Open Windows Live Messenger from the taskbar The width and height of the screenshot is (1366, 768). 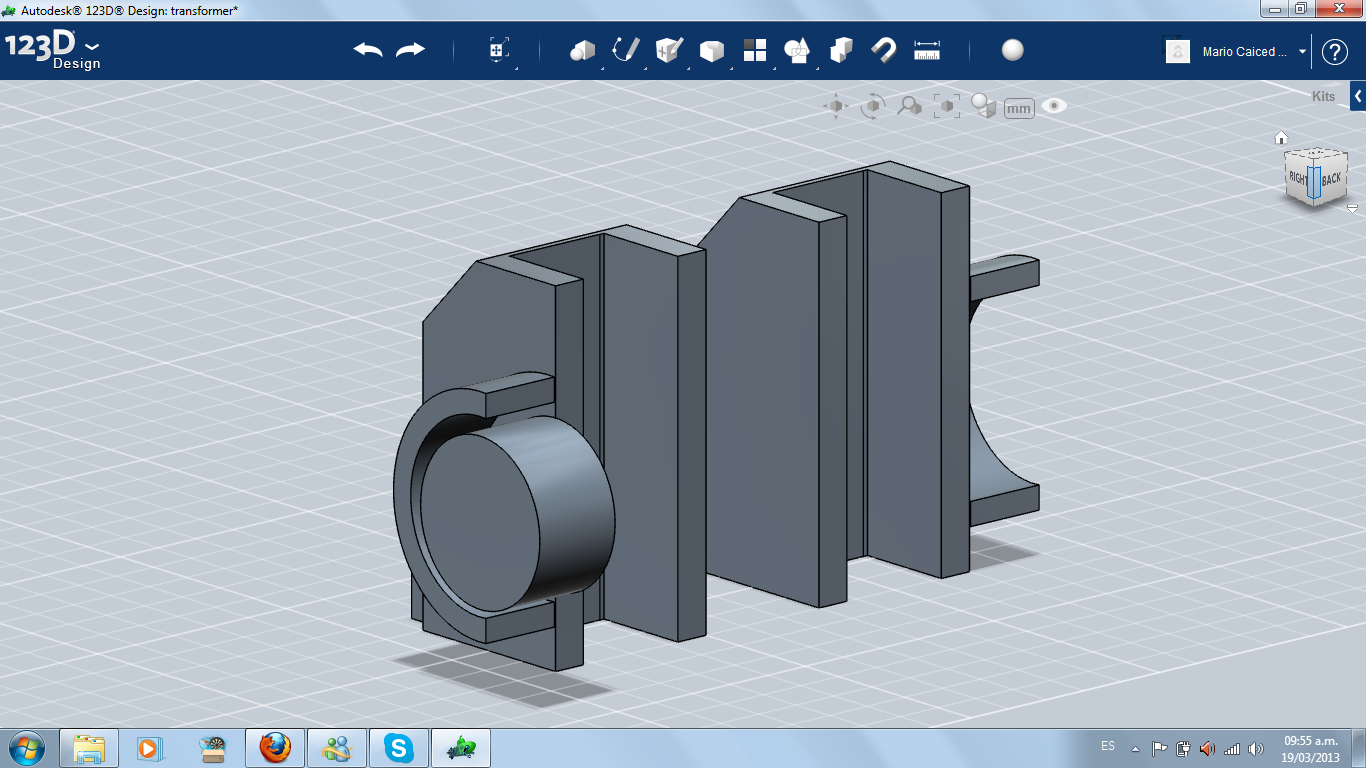[336, 748]
